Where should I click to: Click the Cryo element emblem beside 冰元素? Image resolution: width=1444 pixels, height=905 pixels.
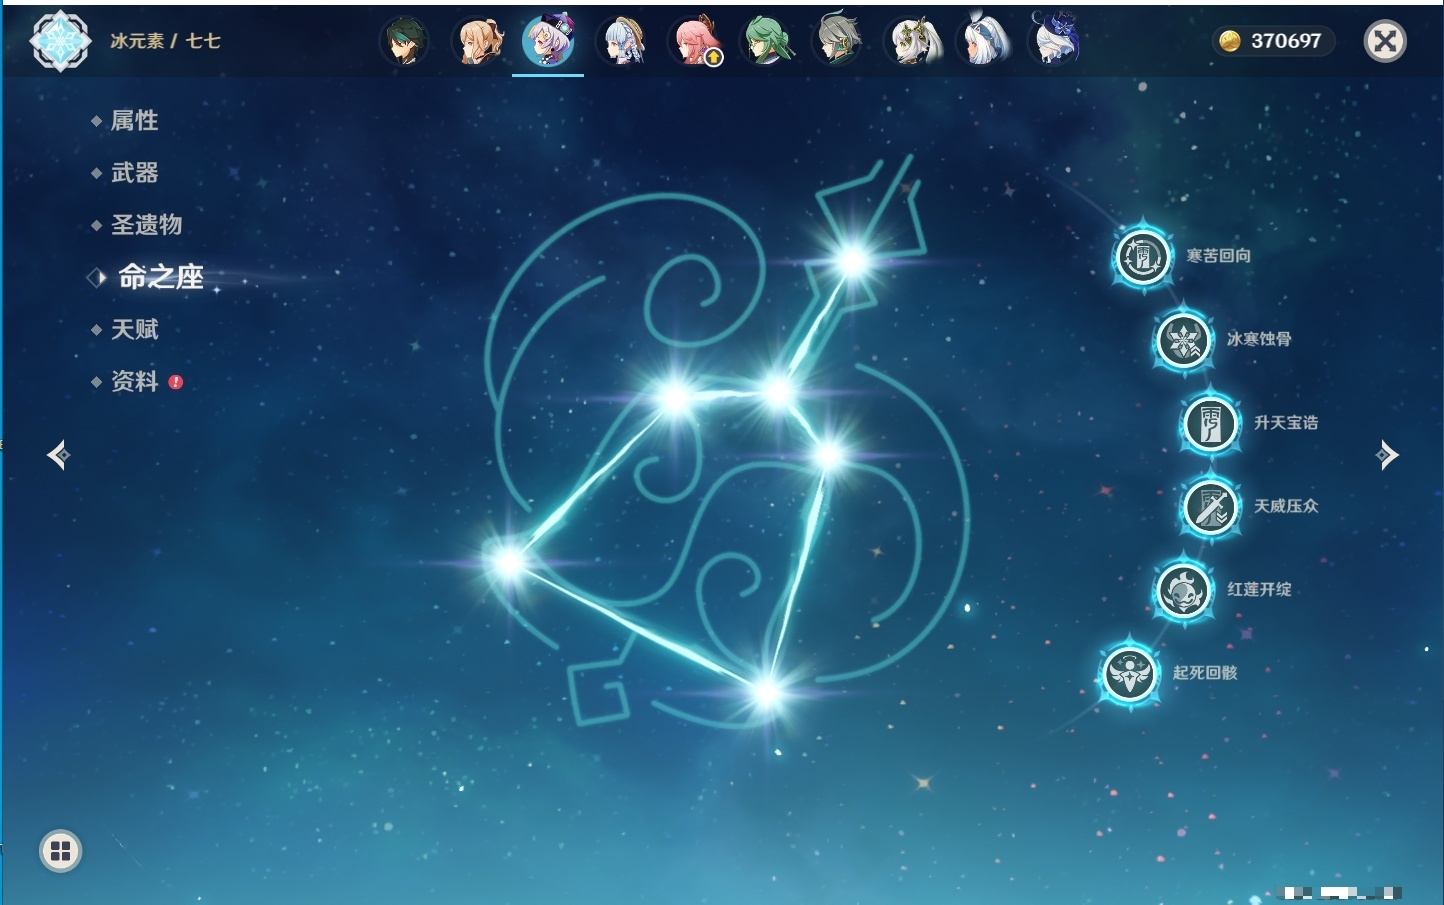point(60,41)
